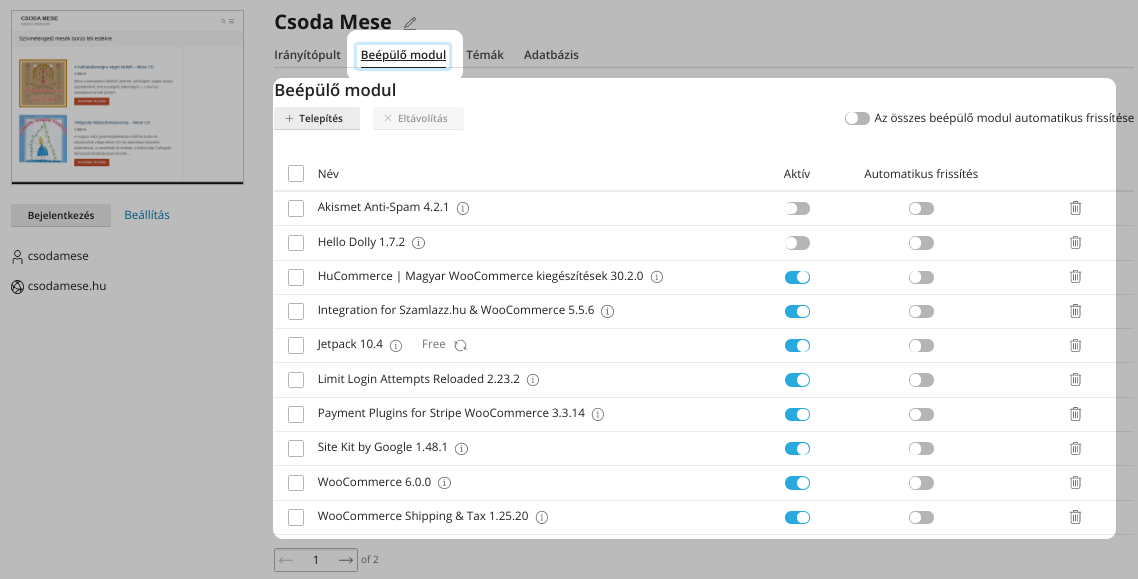Tick checkbox for WooCommerce Shipping & Tax
The width and height of the screenshot is (1138, 579).
tap(296, 517)
